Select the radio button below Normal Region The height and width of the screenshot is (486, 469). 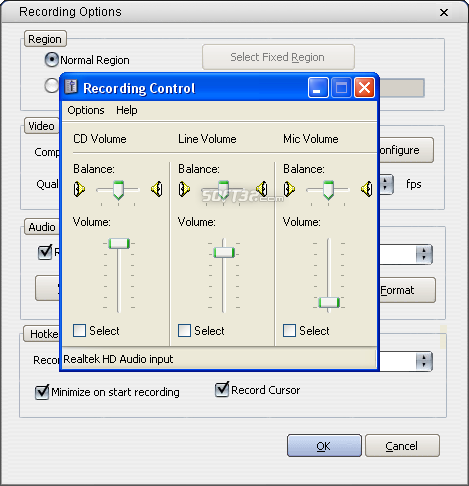[51, 86]
